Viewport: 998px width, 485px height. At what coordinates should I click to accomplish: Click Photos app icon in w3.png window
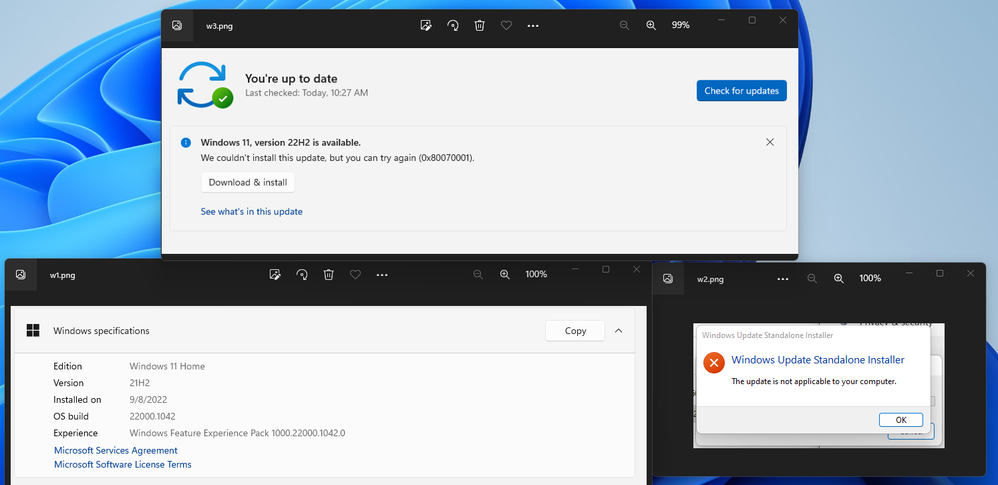pos(177,25)
